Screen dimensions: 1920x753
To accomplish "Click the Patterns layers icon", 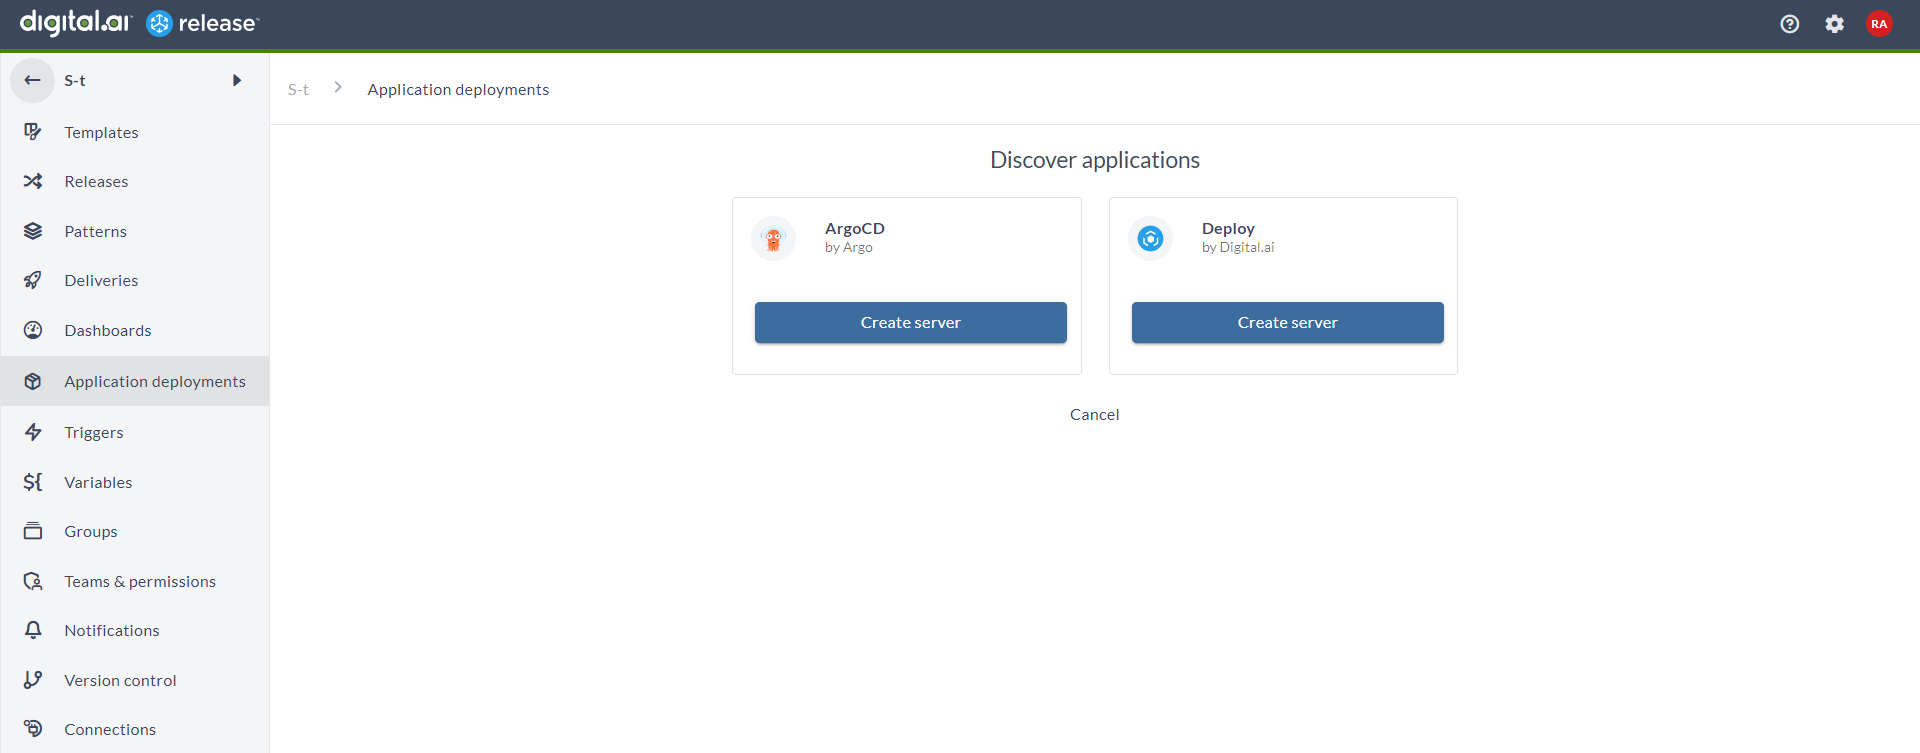I will 33,231.
